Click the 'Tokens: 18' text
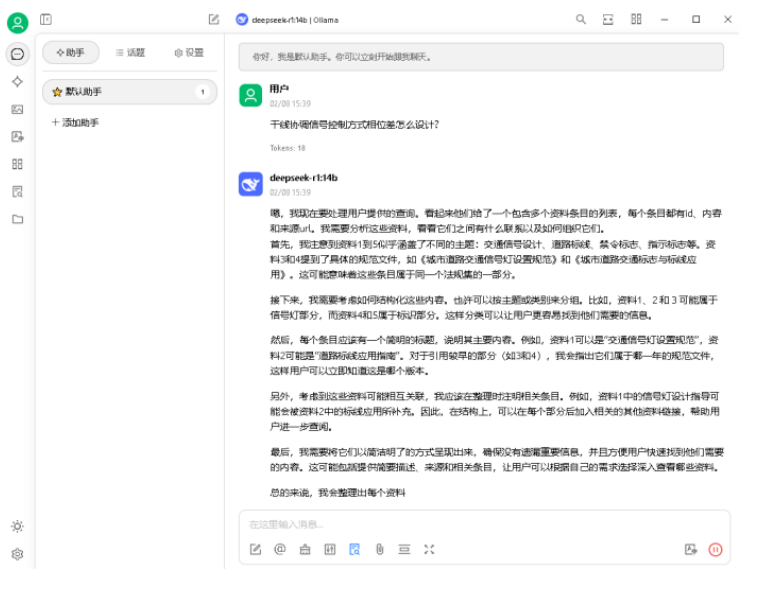 click(x=287, y=148)
